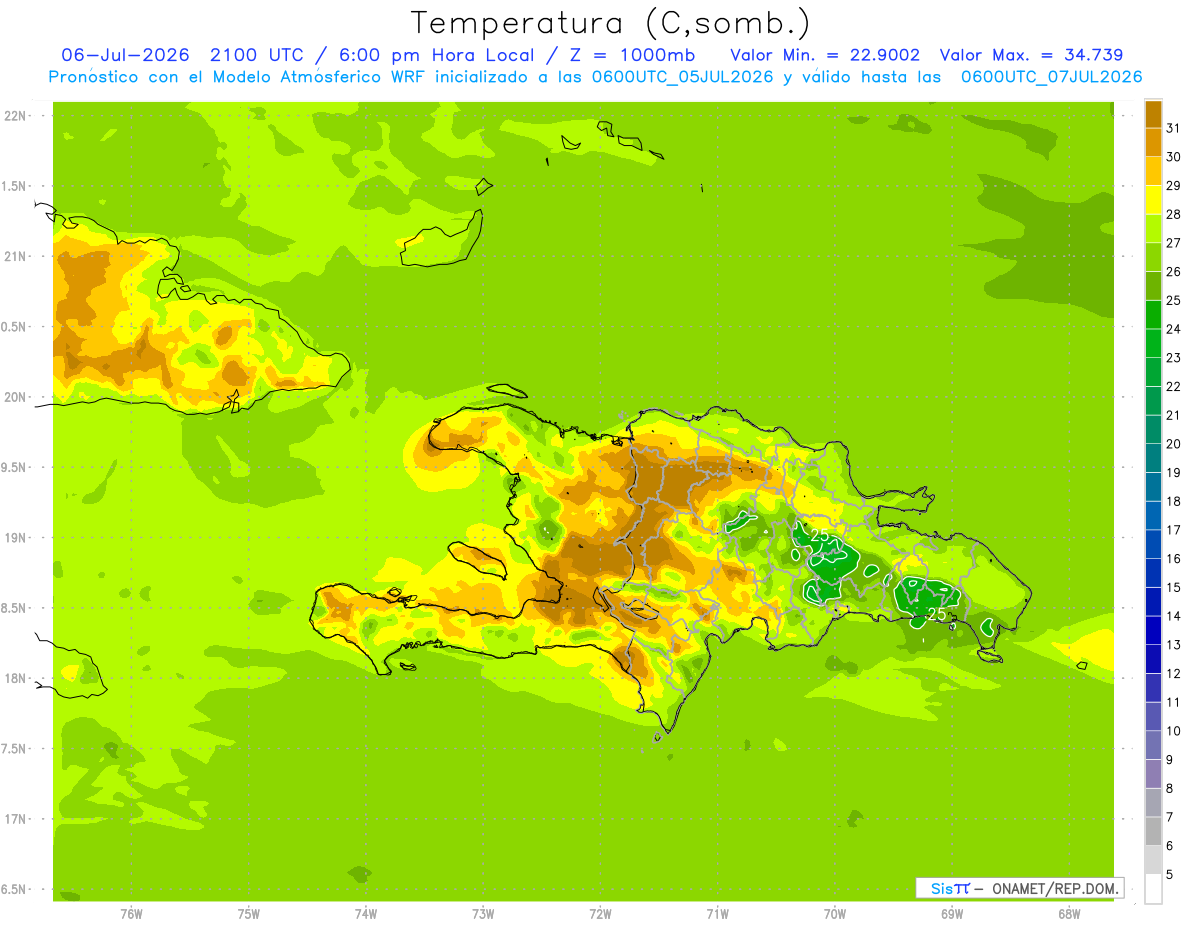Click the "68W" longitude axis label

coord(1069,914)
